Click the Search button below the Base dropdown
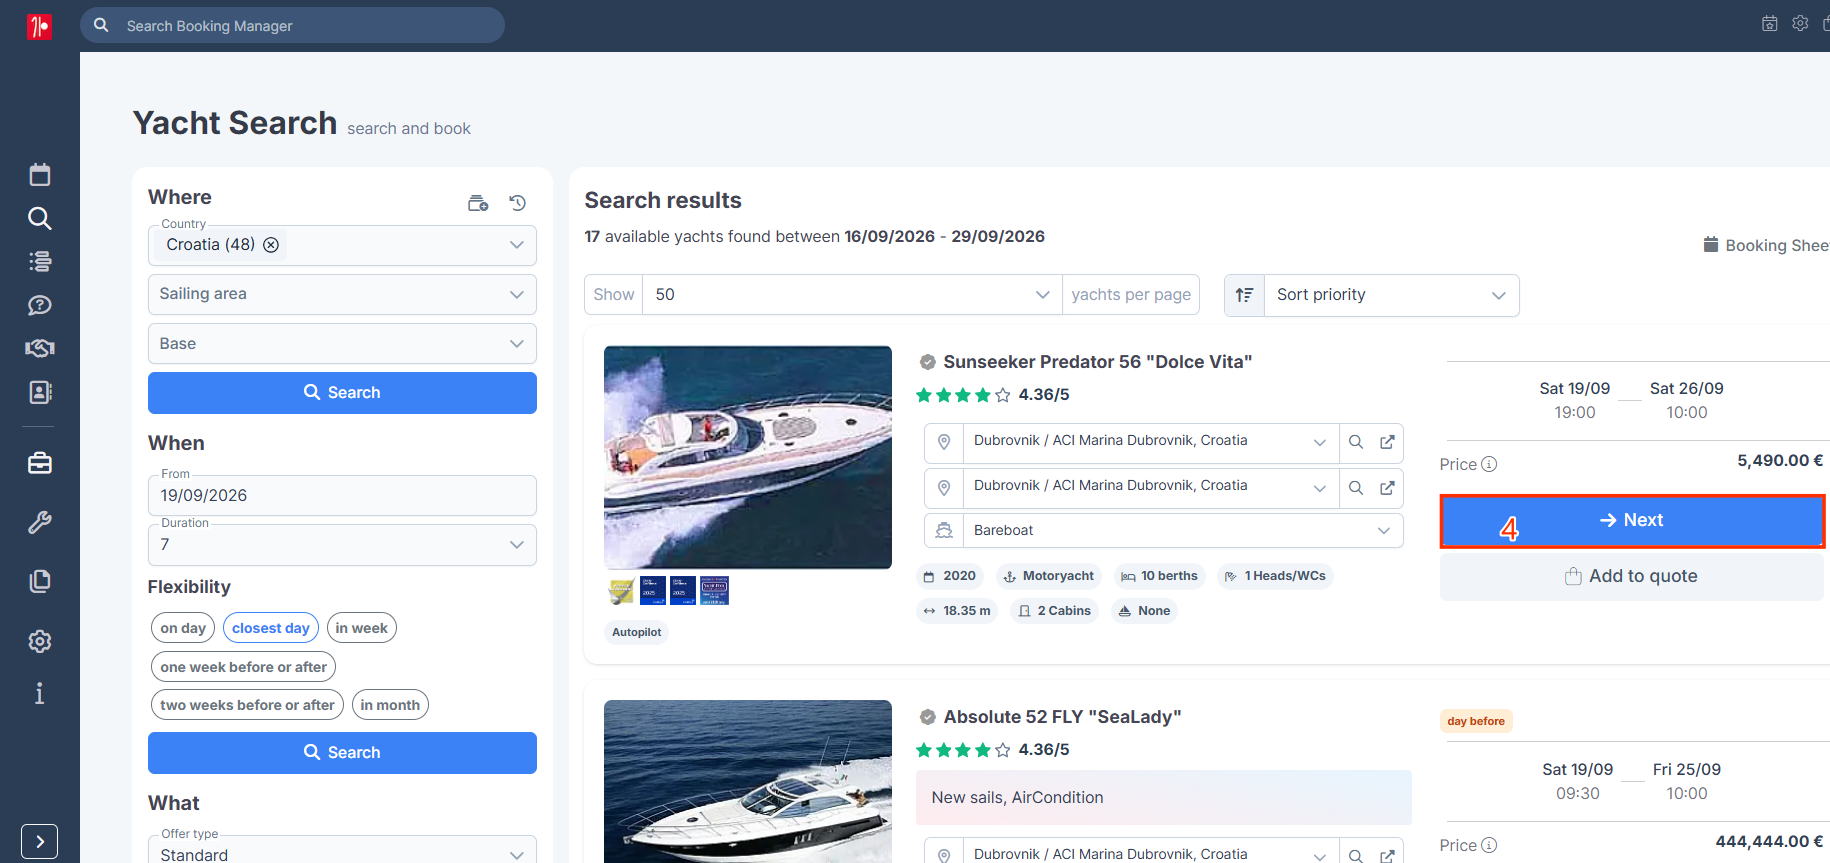 pyautogui.click(x=342, y=393)
